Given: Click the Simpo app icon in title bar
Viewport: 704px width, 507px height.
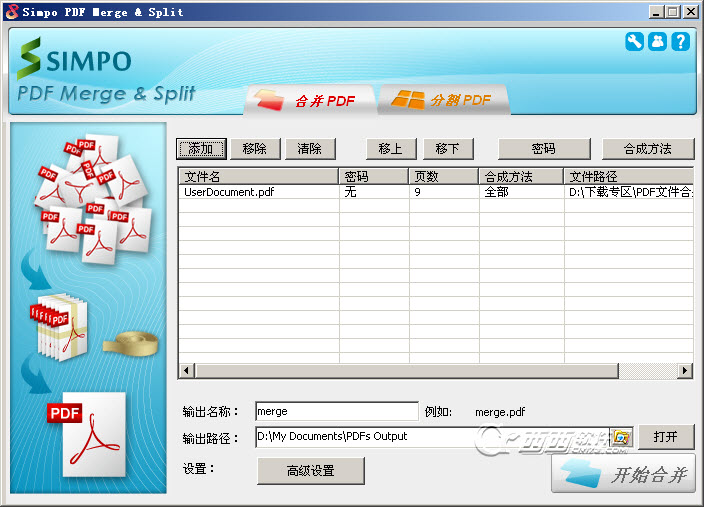Looking at the screenshot, I should pos(12,12).
